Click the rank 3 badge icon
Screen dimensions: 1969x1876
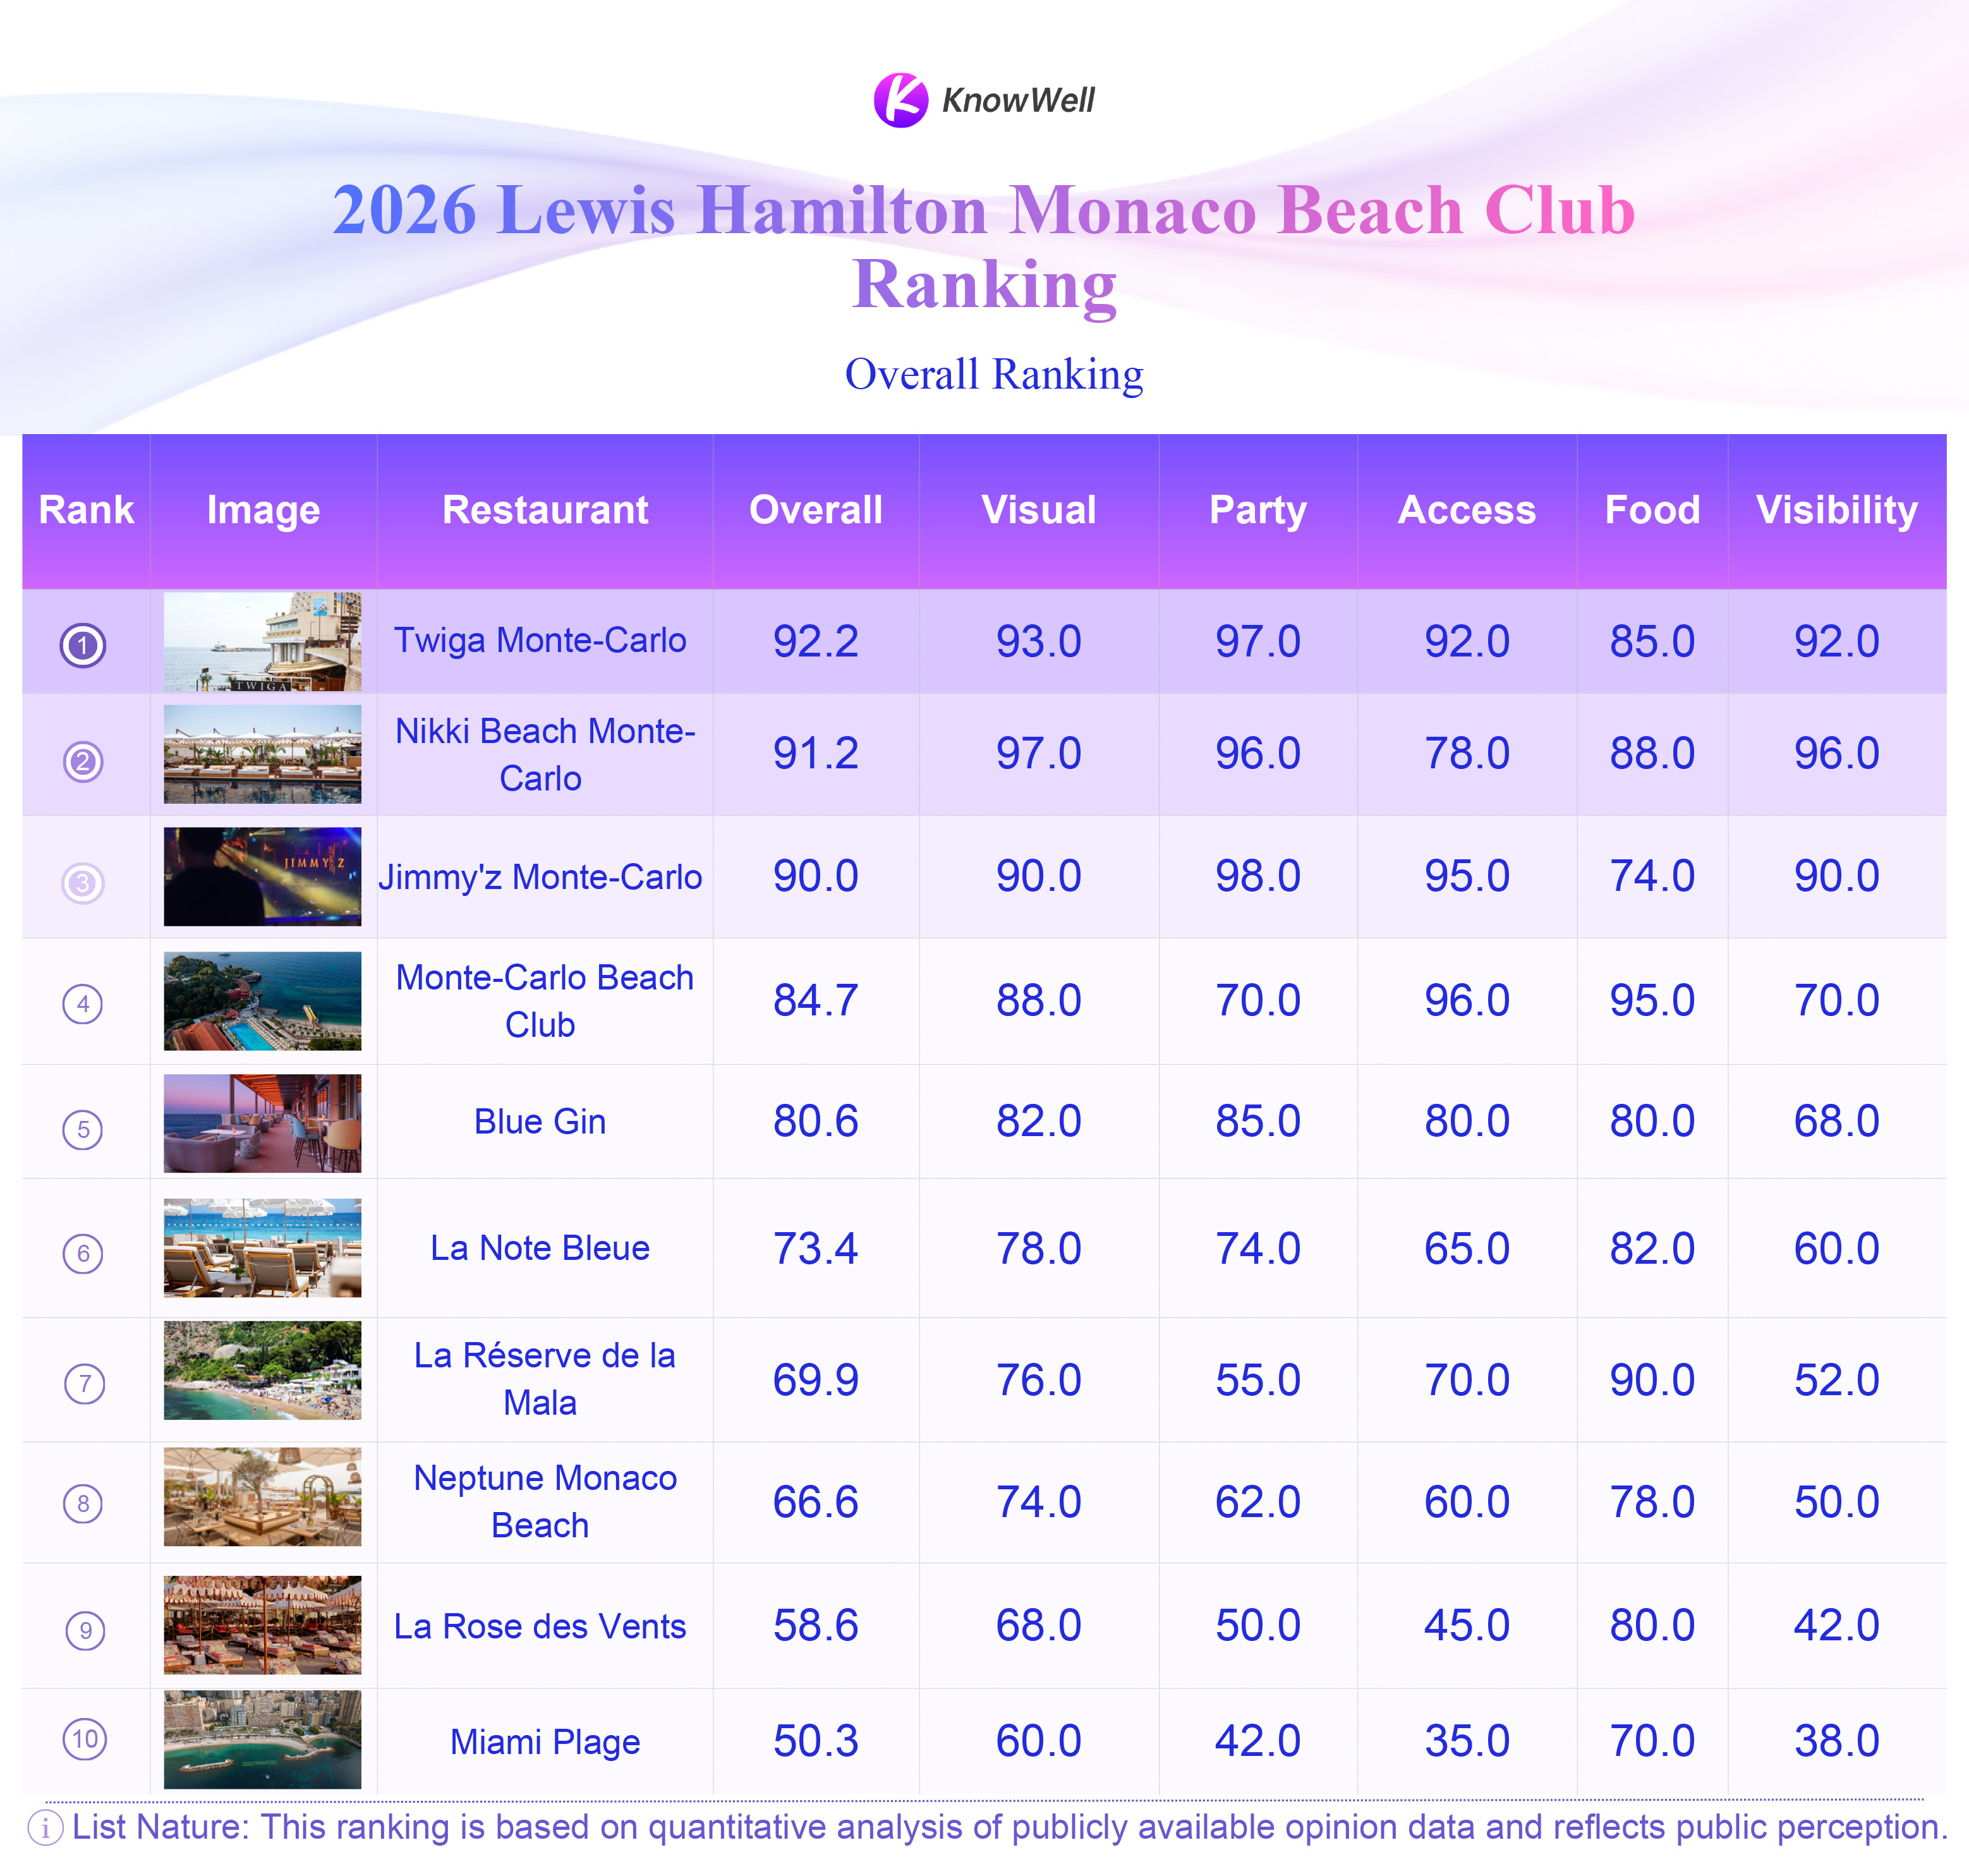pyautogui.click(x=83, y=883)
